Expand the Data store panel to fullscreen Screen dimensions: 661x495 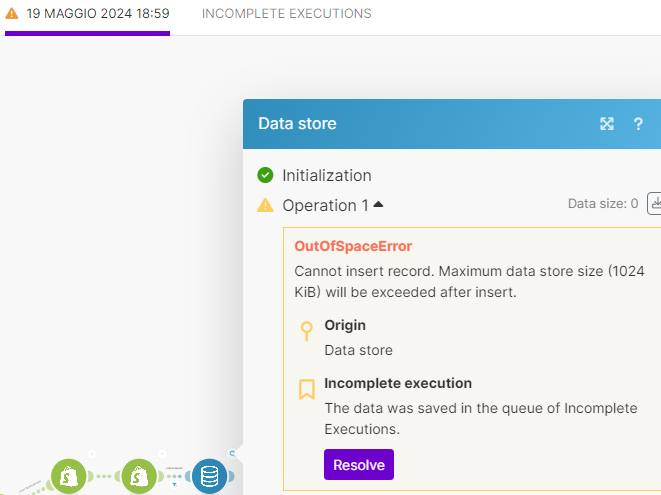click(x=606, y=124)
